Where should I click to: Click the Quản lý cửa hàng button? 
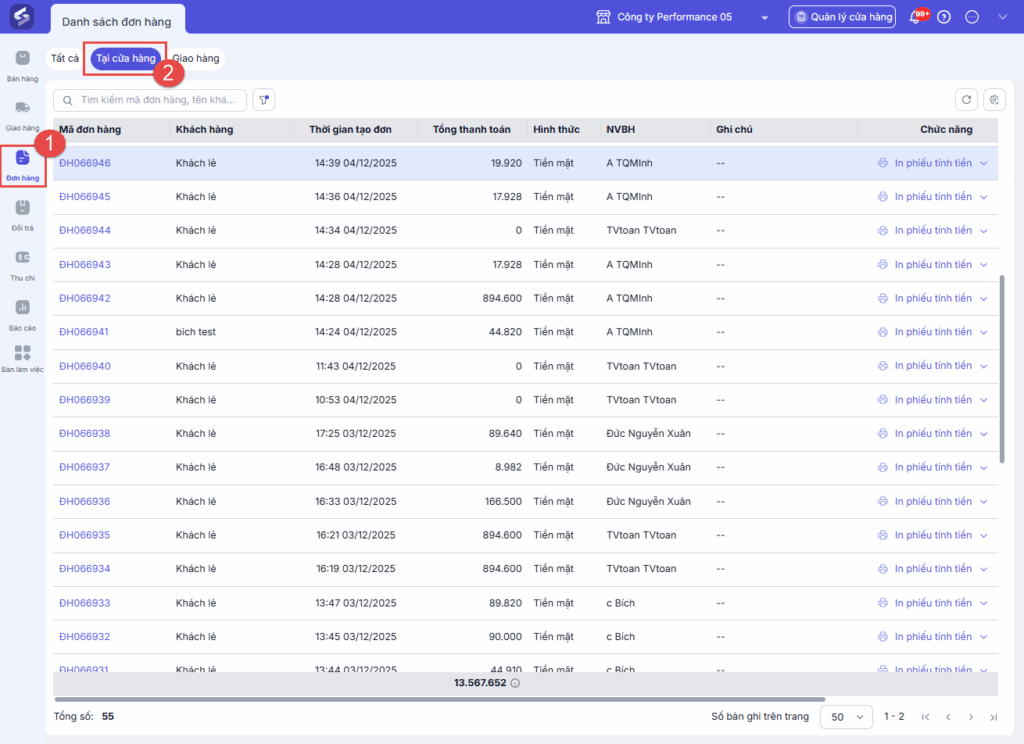point(841,17)
